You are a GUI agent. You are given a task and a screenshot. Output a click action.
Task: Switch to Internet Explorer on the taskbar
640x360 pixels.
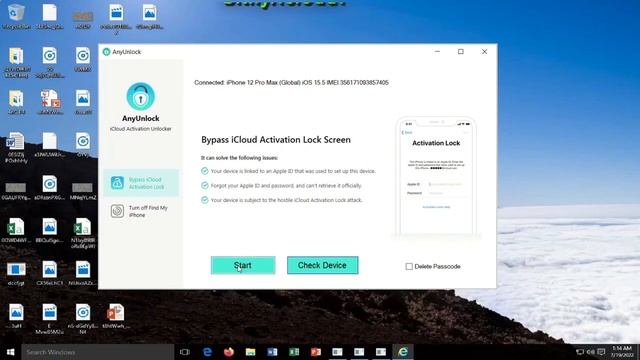[403, 352]
